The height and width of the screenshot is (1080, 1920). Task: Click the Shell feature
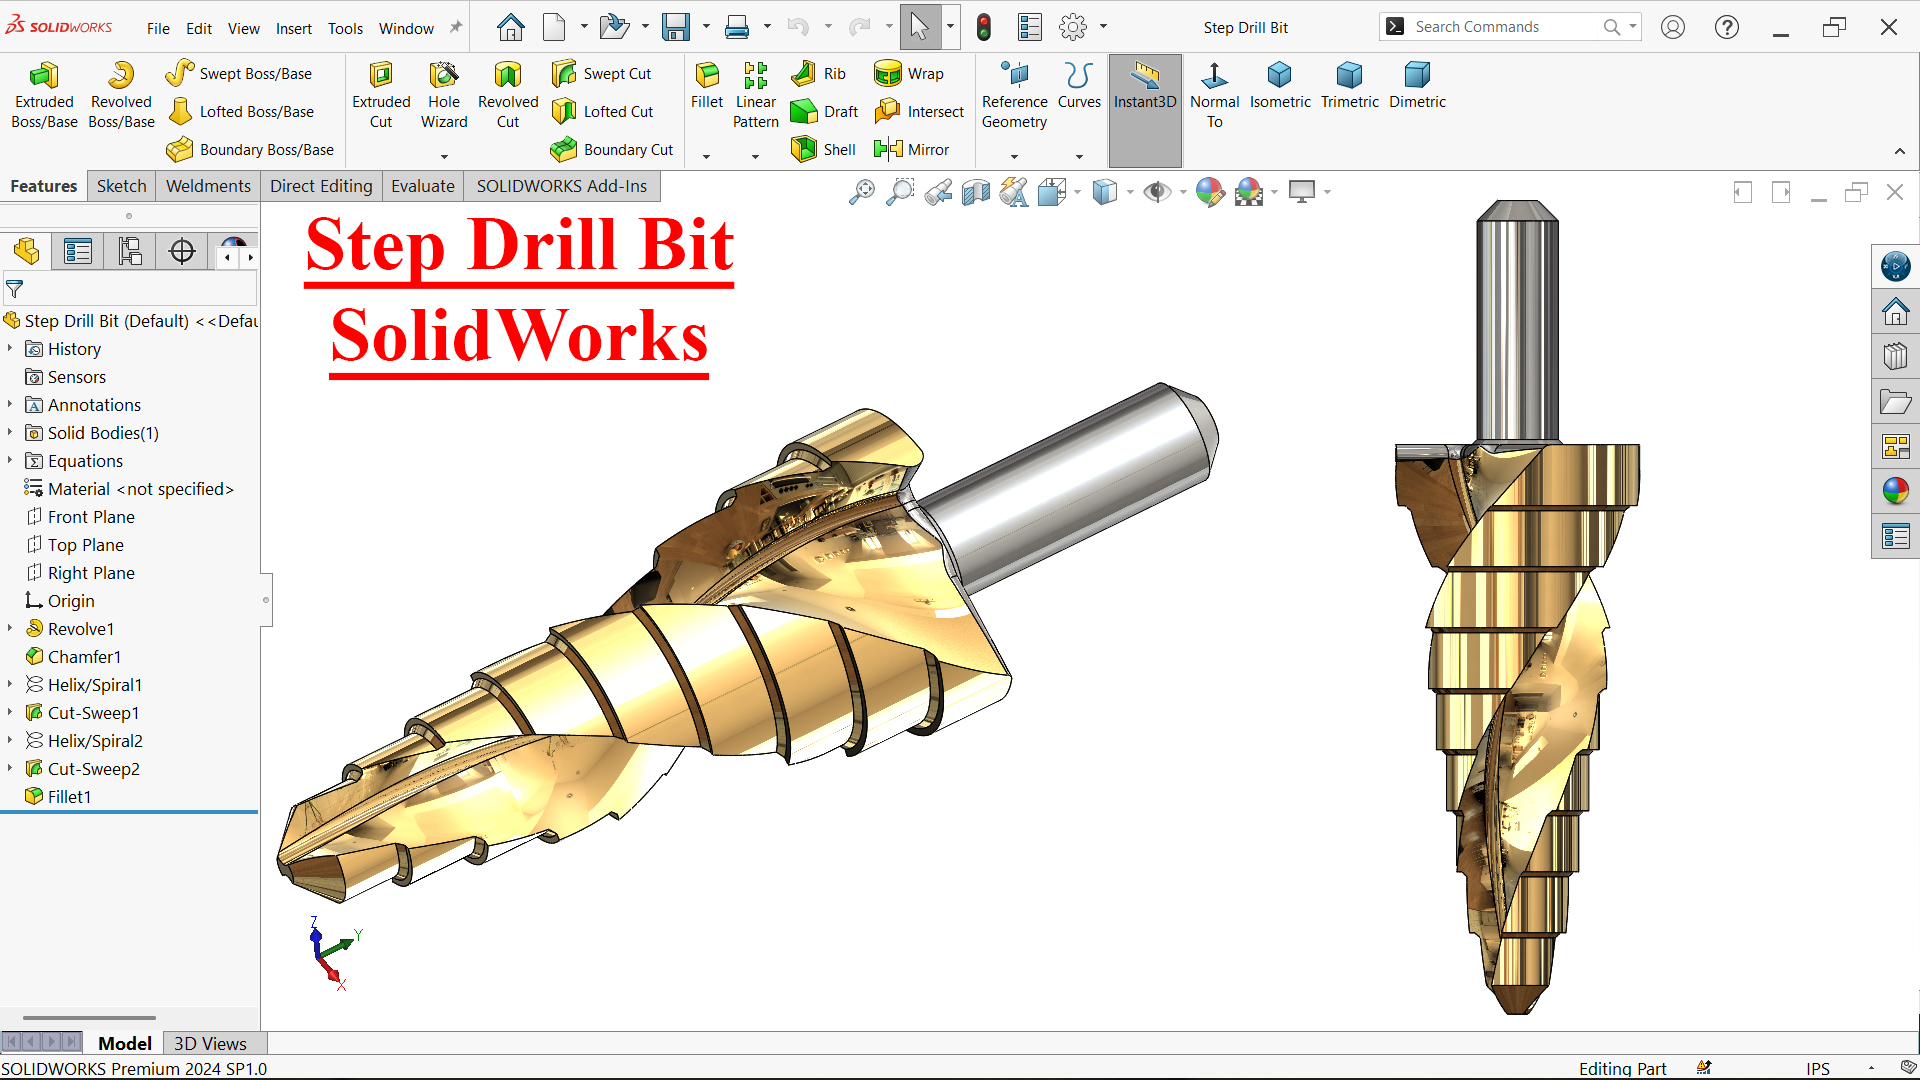coord(823,149)
